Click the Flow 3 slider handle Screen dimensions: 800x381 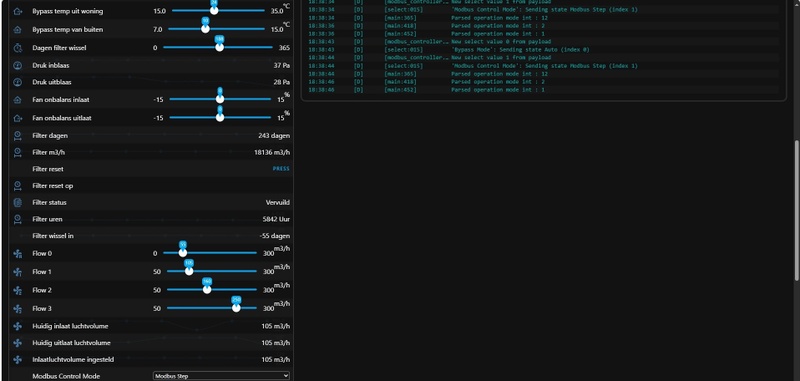tap(236, 308)
